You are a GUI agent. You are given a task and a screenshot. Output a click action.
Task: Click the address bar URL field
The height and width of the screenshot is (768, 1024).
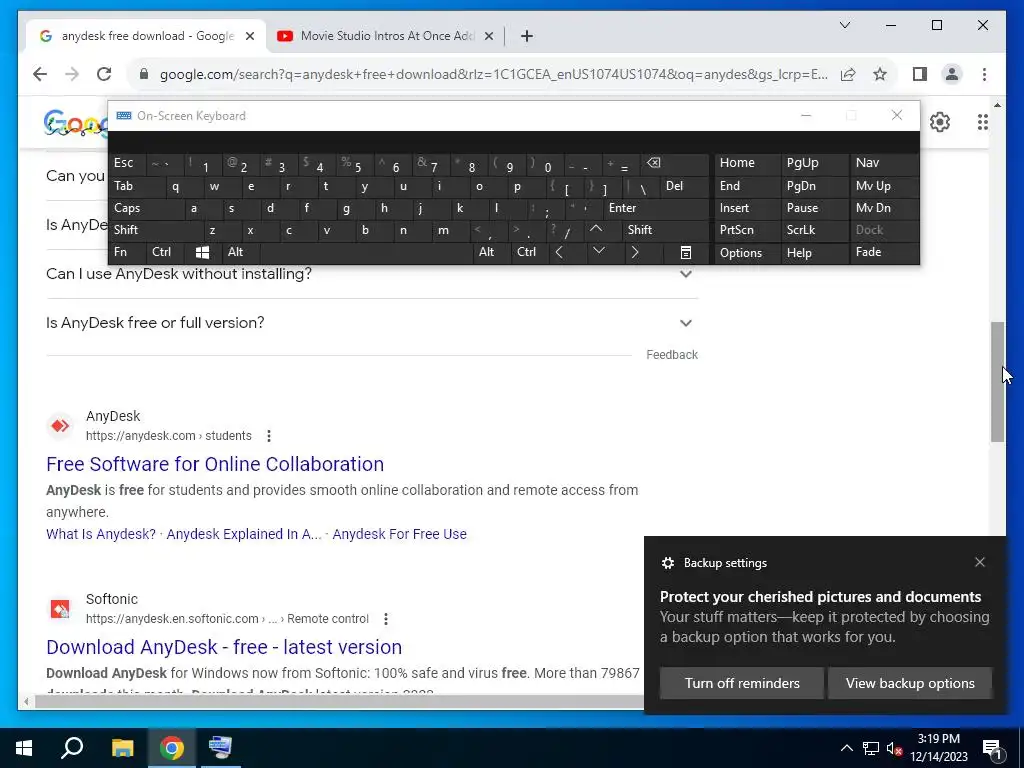click(x=494, y=74)
